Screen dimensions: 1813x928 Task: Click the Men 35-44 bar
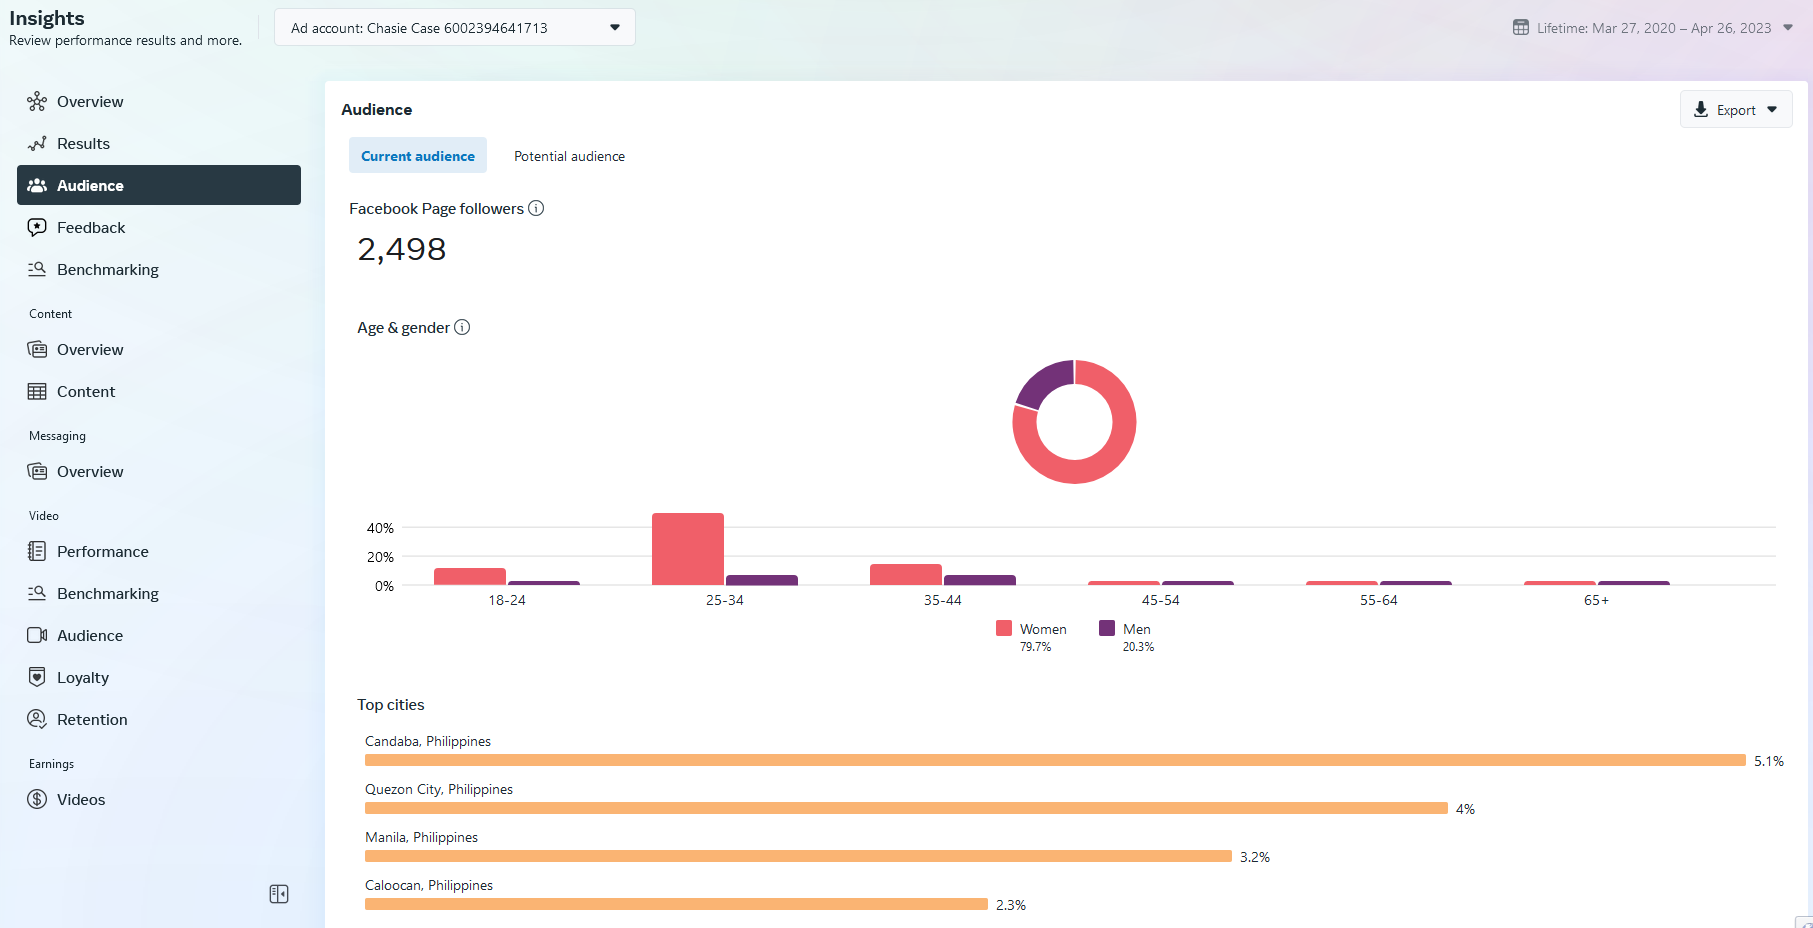[x=980, y=580]
